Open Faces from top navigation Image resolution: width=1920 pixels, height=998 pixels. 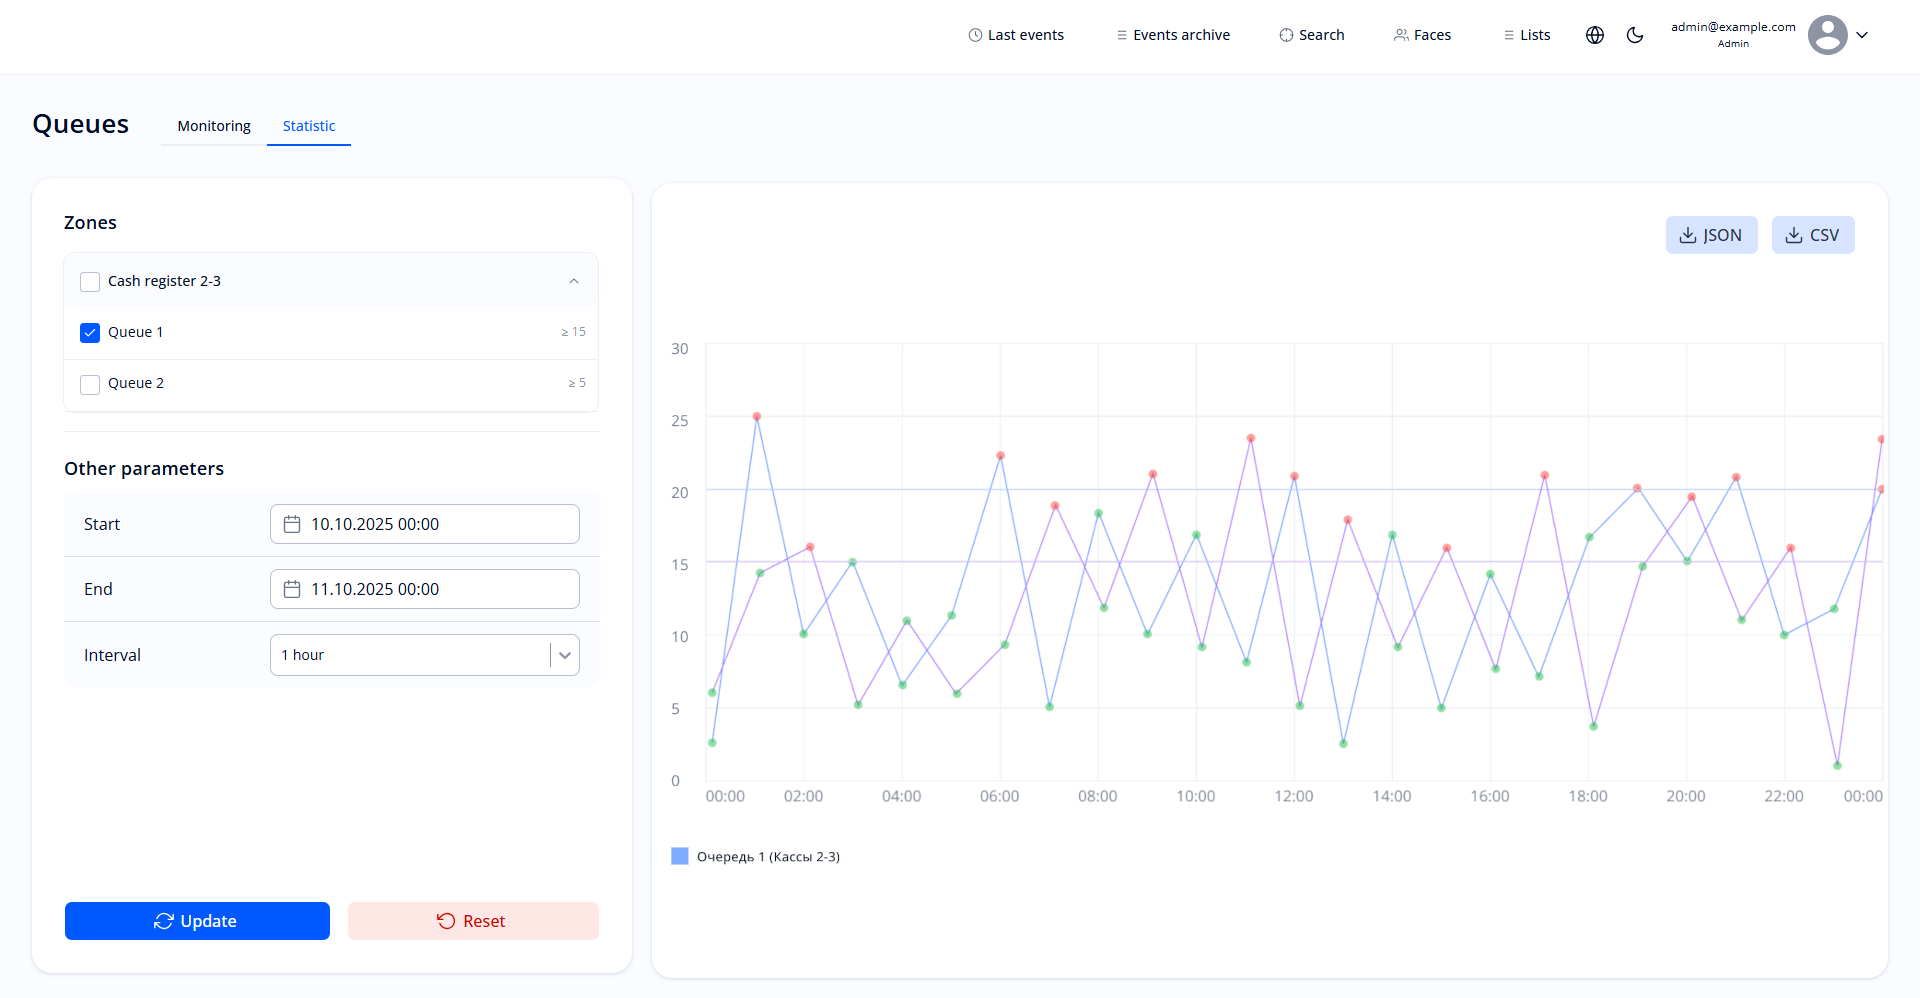(1422, 35)
